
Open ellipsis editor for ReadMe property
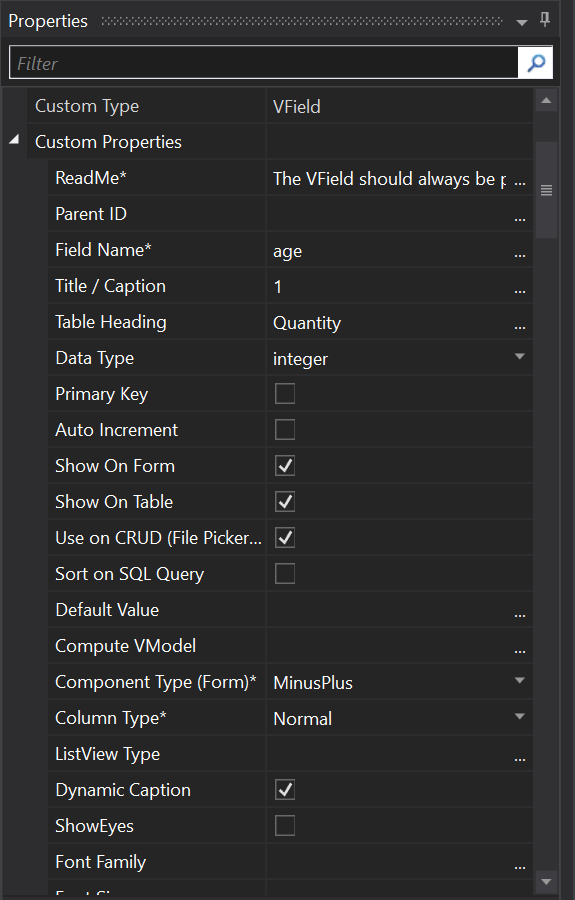(520, 179)
